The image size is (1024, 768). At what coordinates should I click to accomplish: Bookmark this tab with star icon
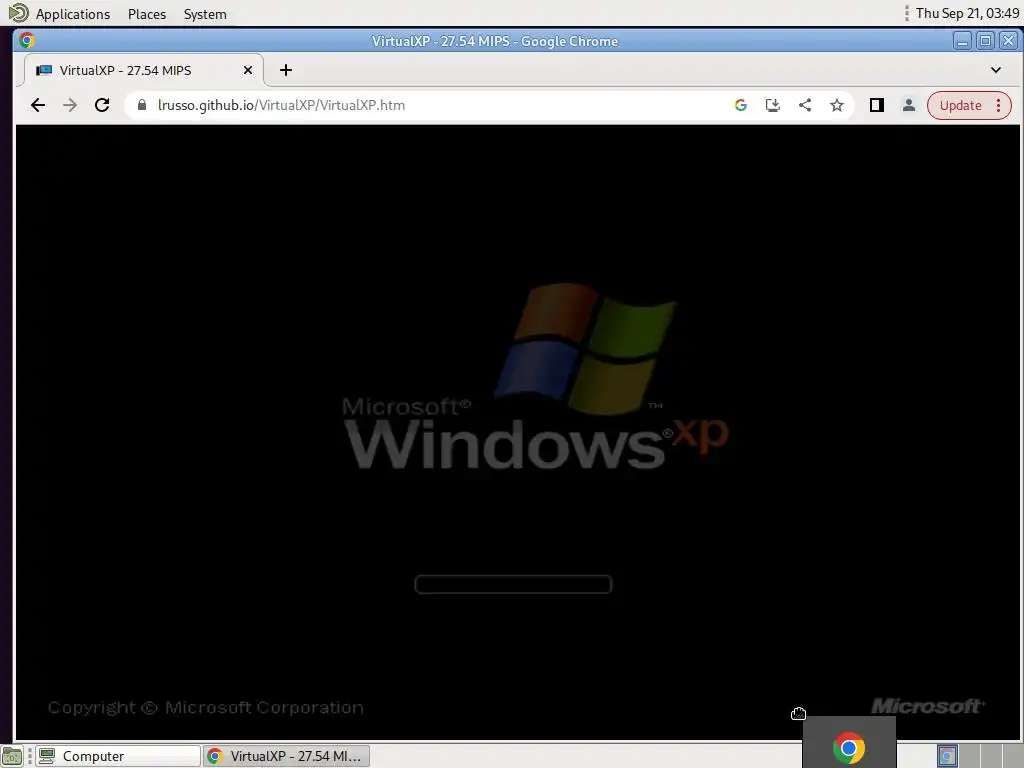click(837, 105)
